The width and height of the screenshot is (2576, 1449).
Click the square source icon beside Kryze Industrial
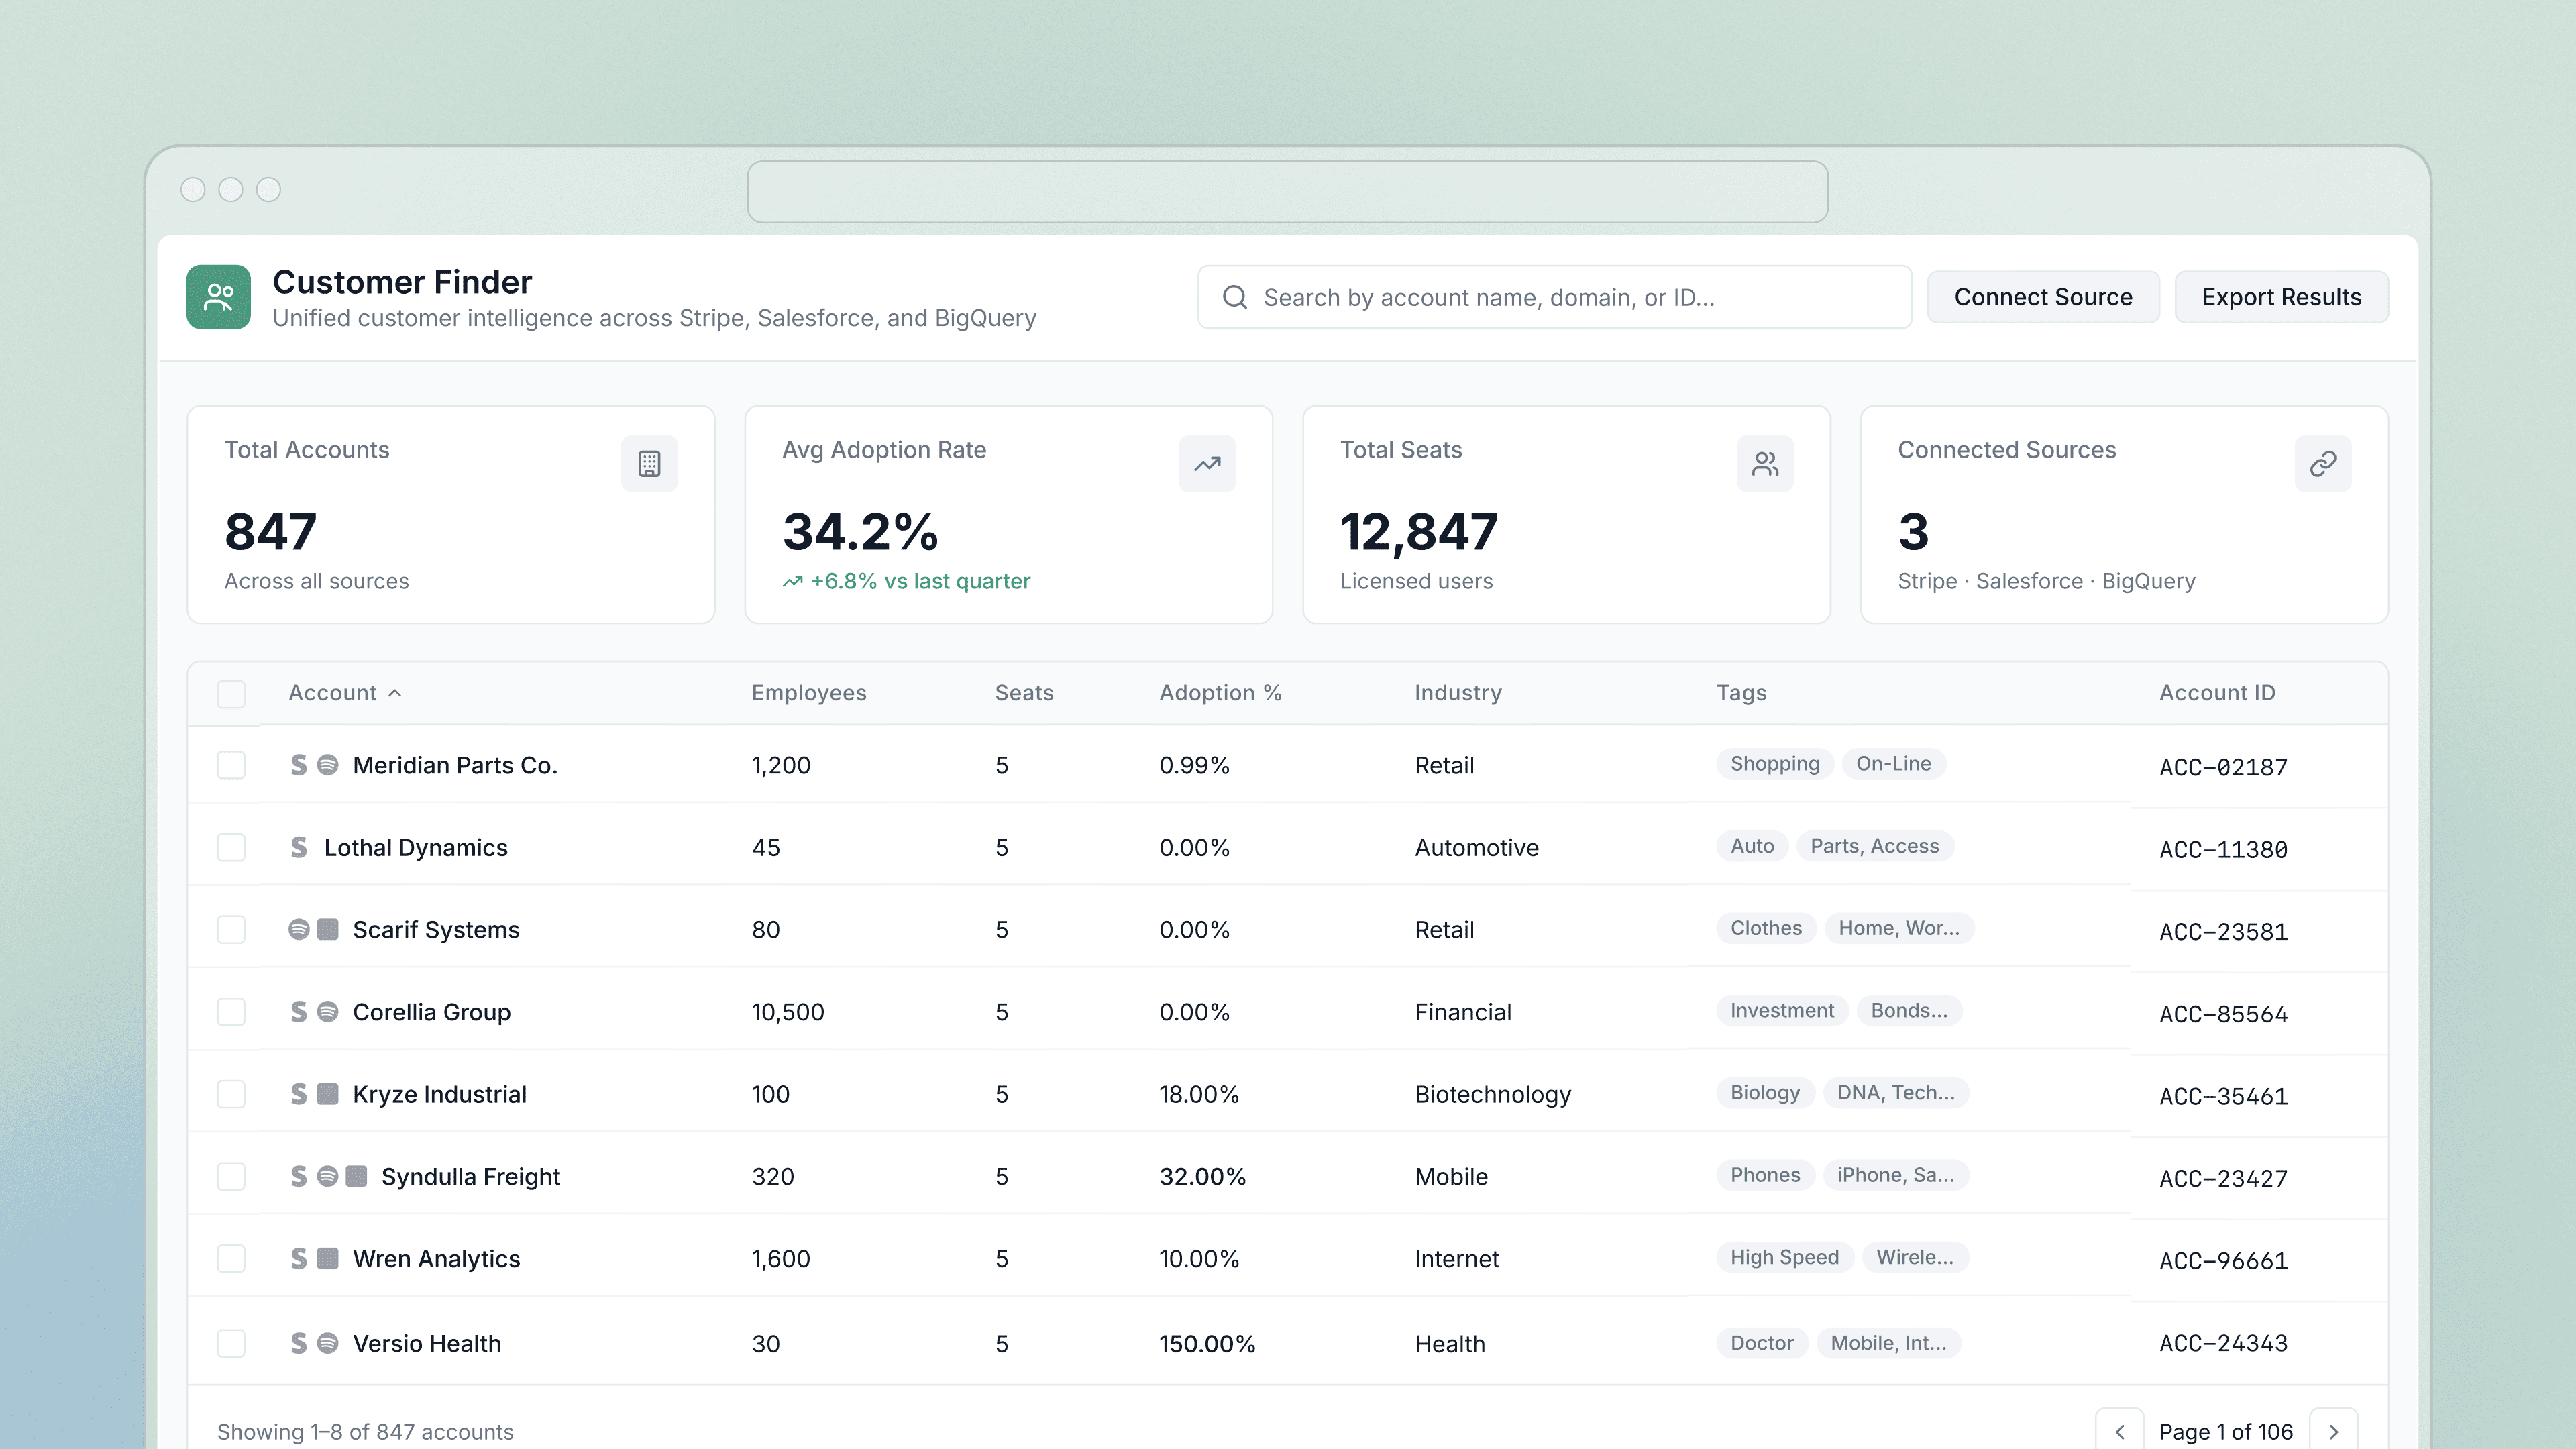tap(327, 1094)
